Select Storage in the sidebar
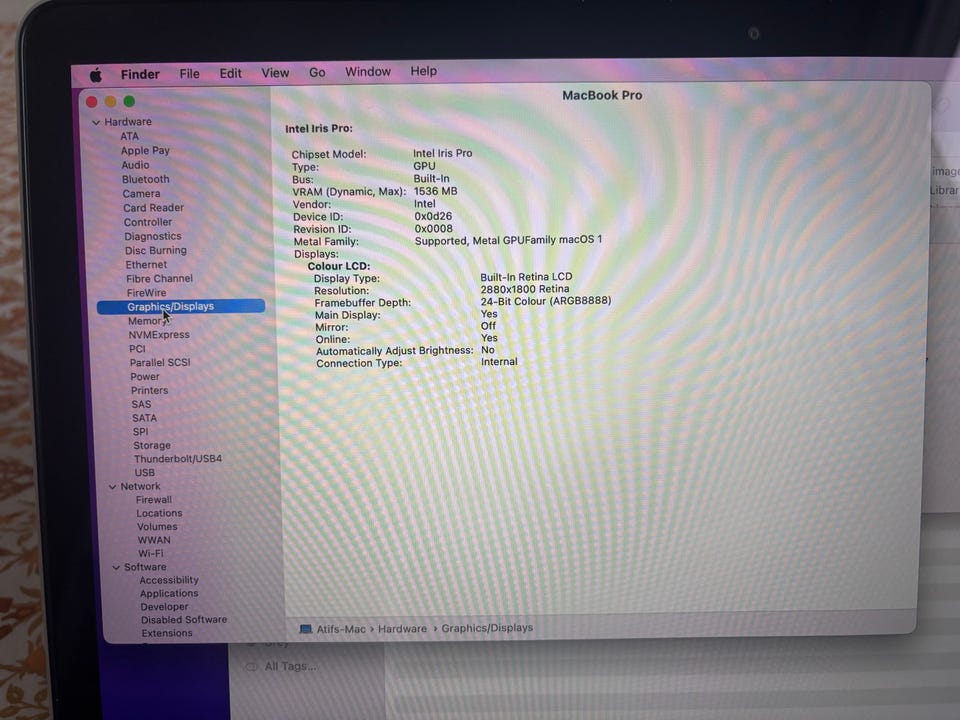Viewport: 960px width, 720px height. 152,446
